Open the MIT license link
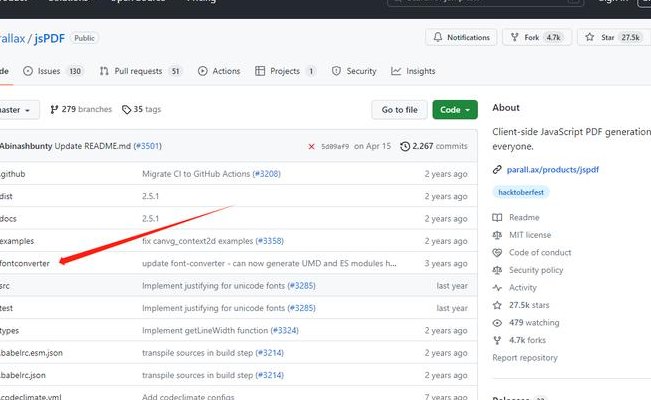651x400 pixels. tap(530, 235)
